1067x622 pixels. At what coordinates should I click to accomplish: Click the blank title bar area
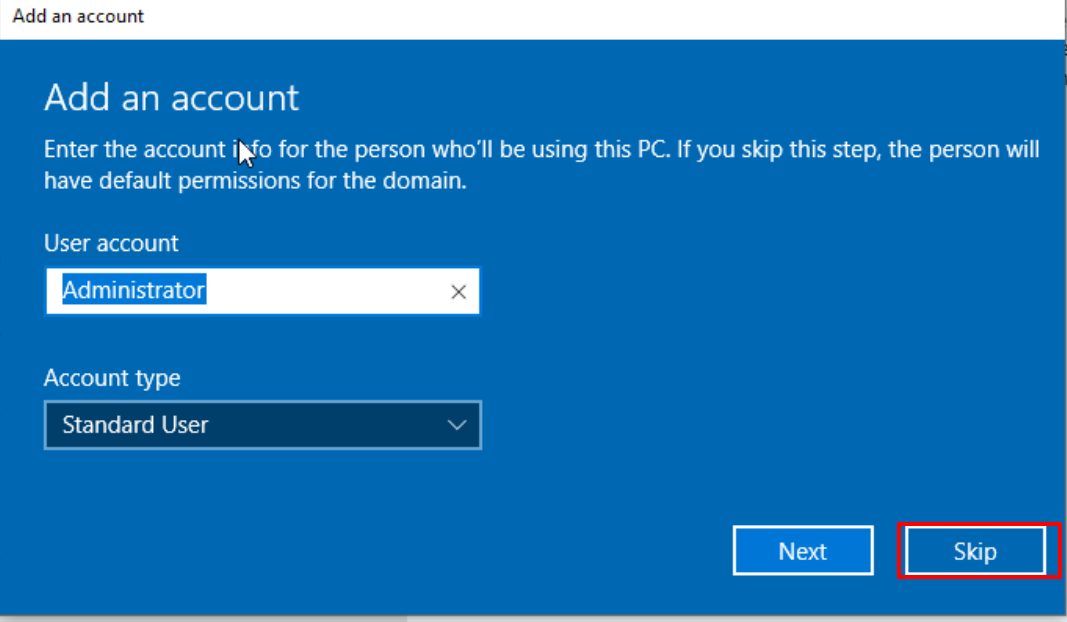click(x=600, y=16)
